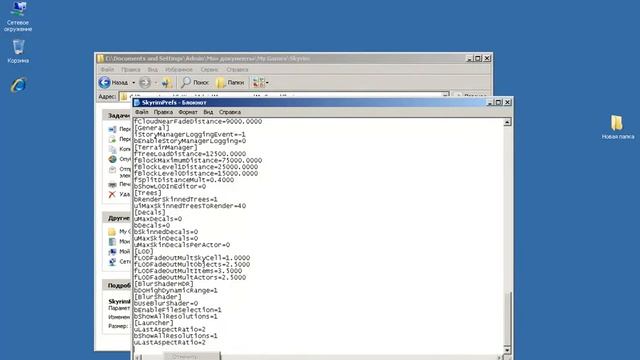Open Мой компьютер link in the sidebar
The width and height of the screenshot is (640, 360).
pyautogui.click(x=119, y=251)
